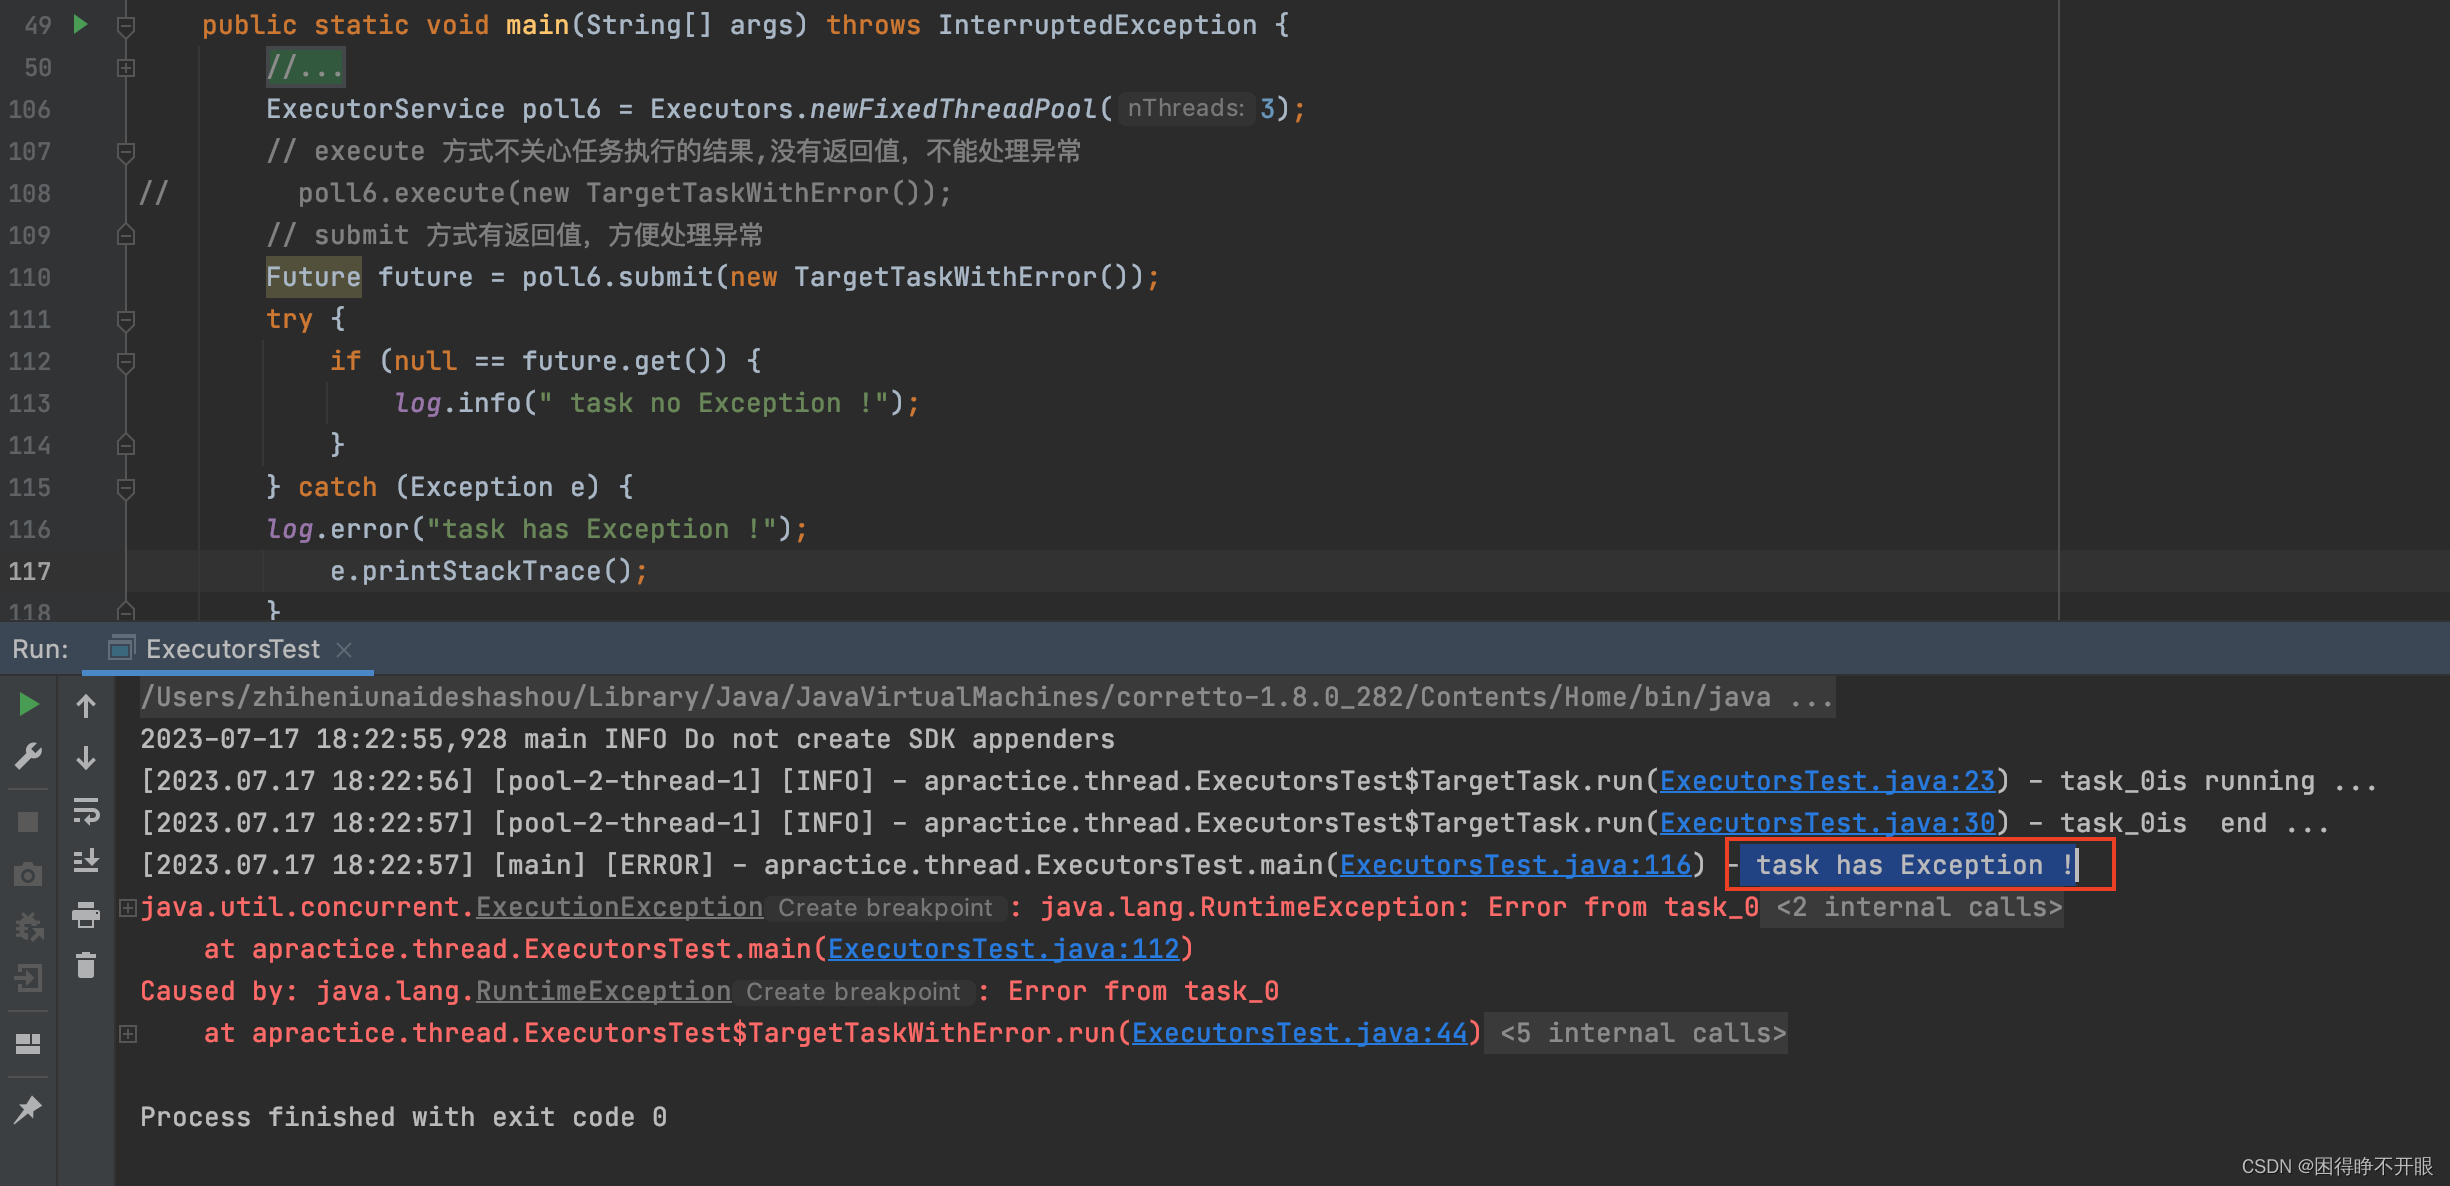Open run configuration via wrench icon
This screenshot has width=2450, height=1186.
coord(28,757)
